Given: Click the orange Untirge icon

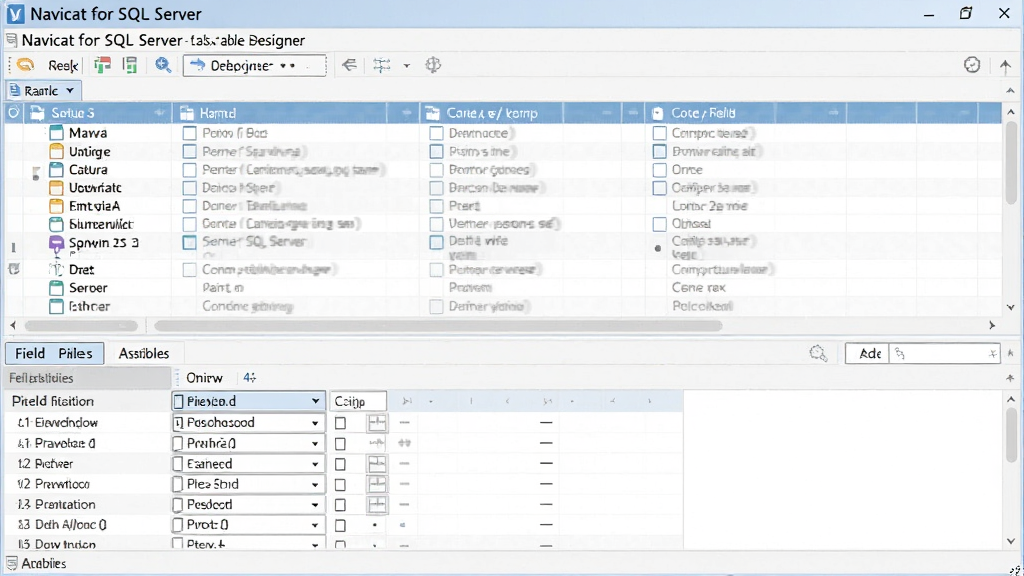Looking at the screenshot, I should [57, 152].
